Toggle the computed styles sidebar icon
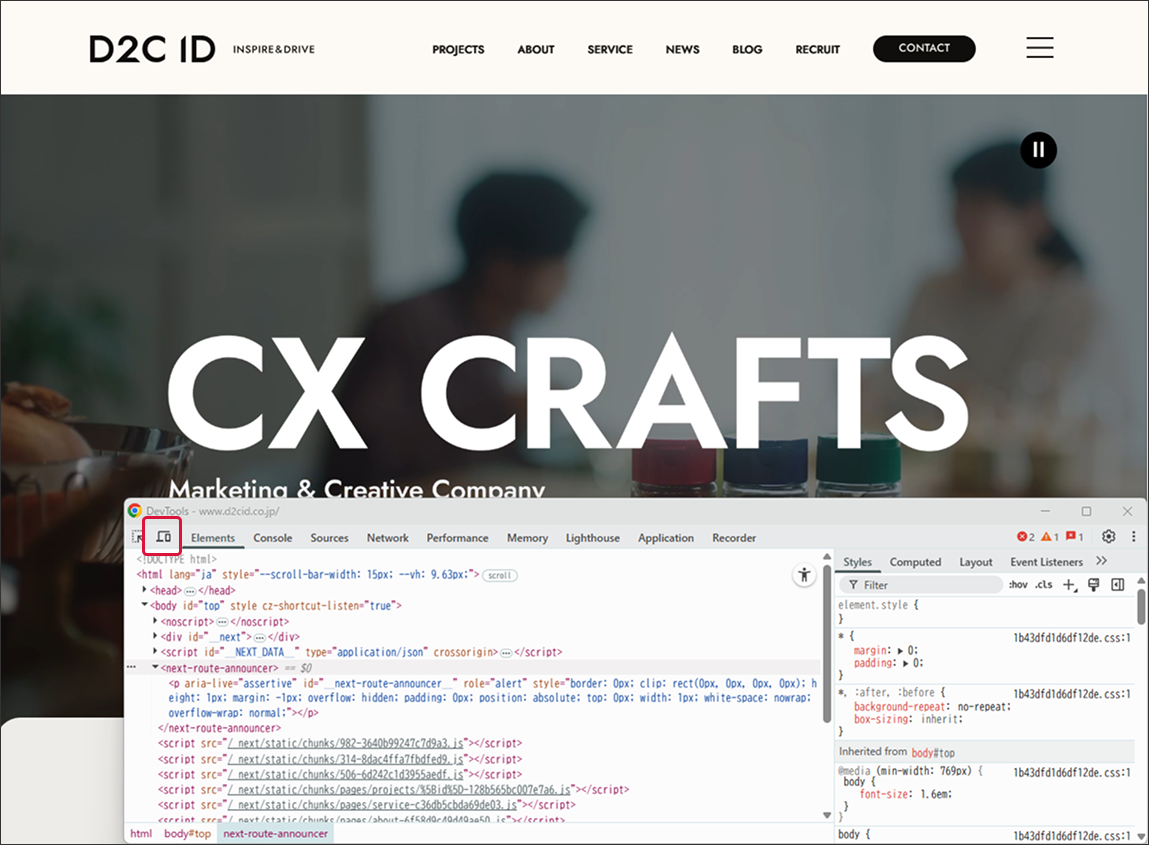 [1117, 585]
